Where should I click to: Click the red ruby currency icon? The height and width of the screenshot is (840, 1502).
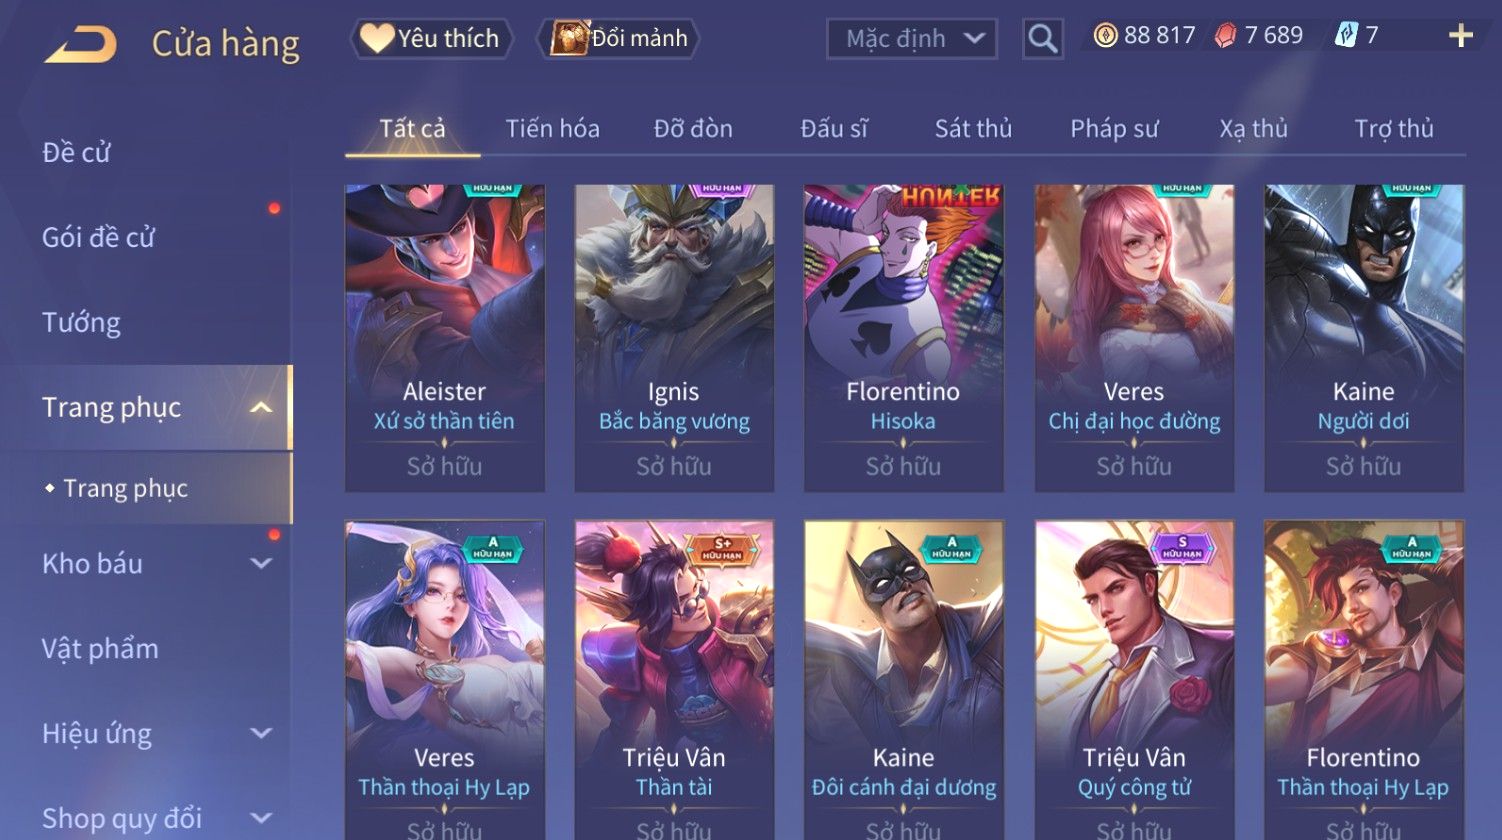pos(1225,37)
